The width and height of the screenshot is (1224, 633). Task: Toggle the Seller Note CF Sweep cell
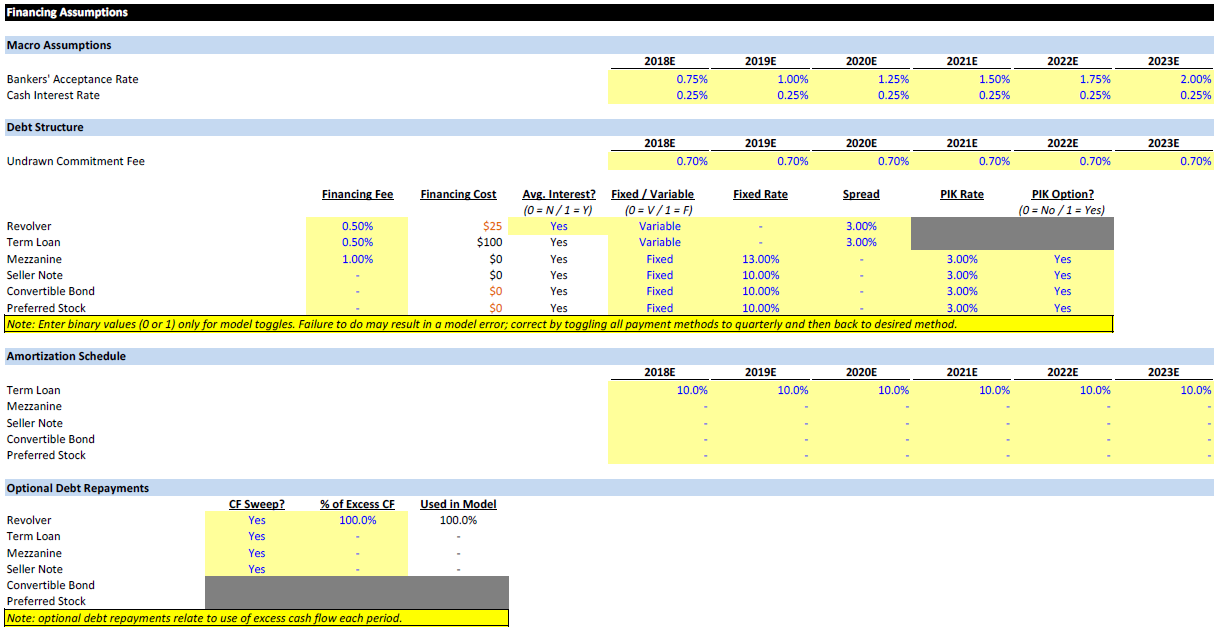(256, 569)
